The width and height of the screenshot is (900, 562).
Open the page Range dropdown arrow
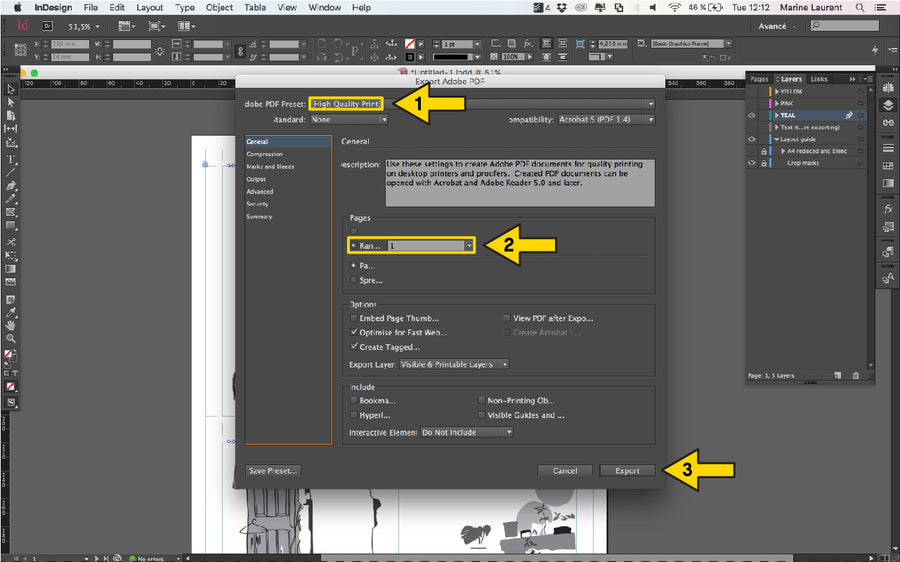coord(469,246)
